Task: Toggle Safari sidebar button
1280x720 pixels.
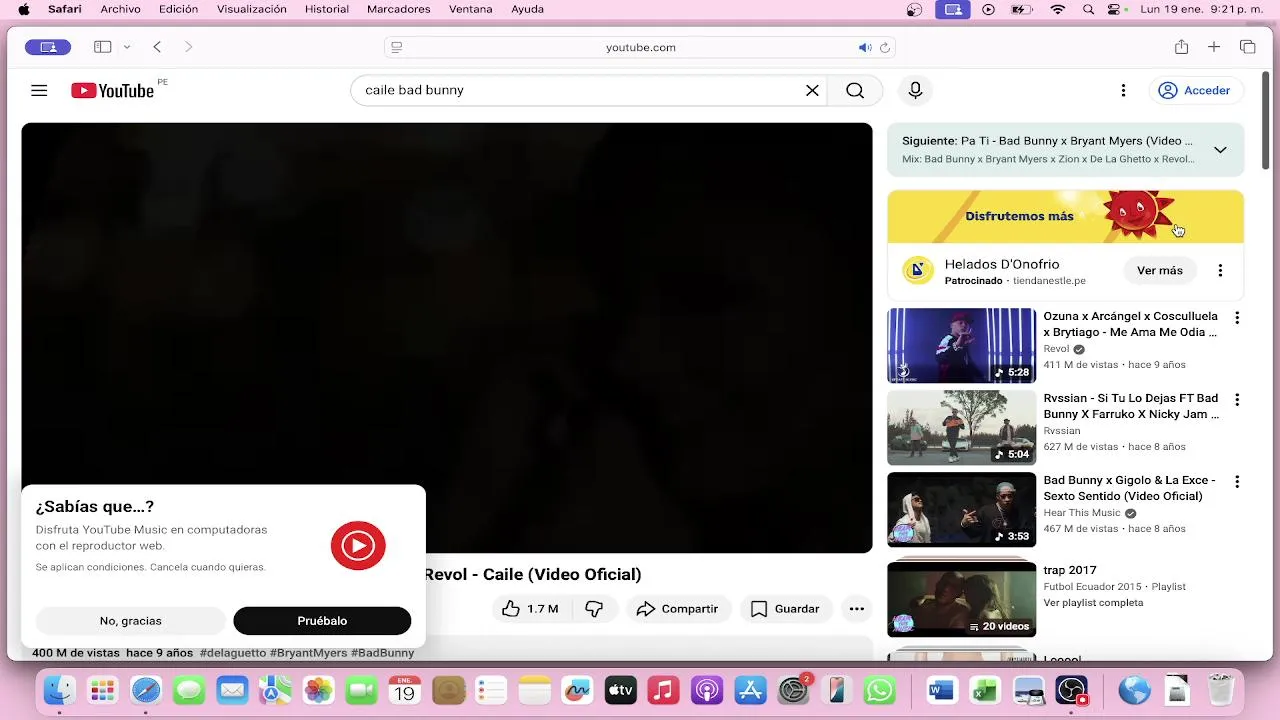Action: (x=102, y=47)
